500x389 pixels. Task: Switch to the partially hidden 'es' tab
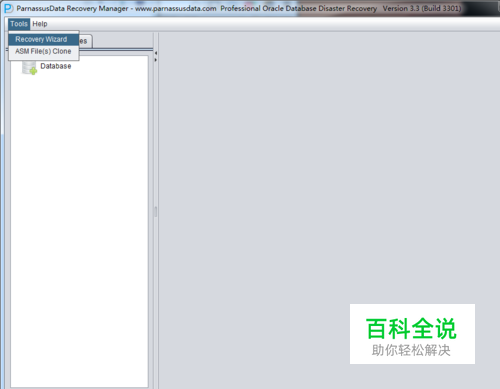[85, 41]
